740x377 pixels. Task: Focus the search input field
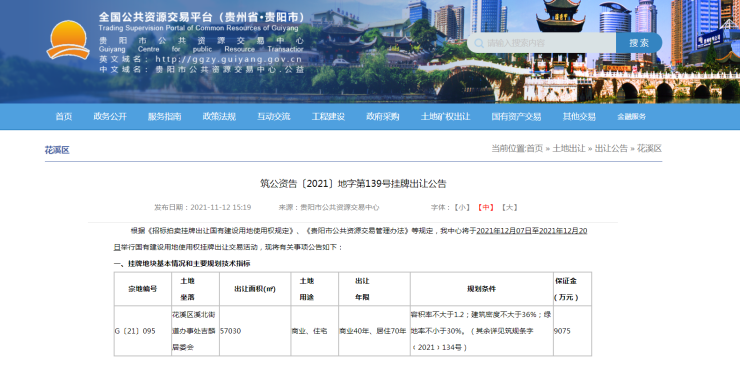(542, 43)
